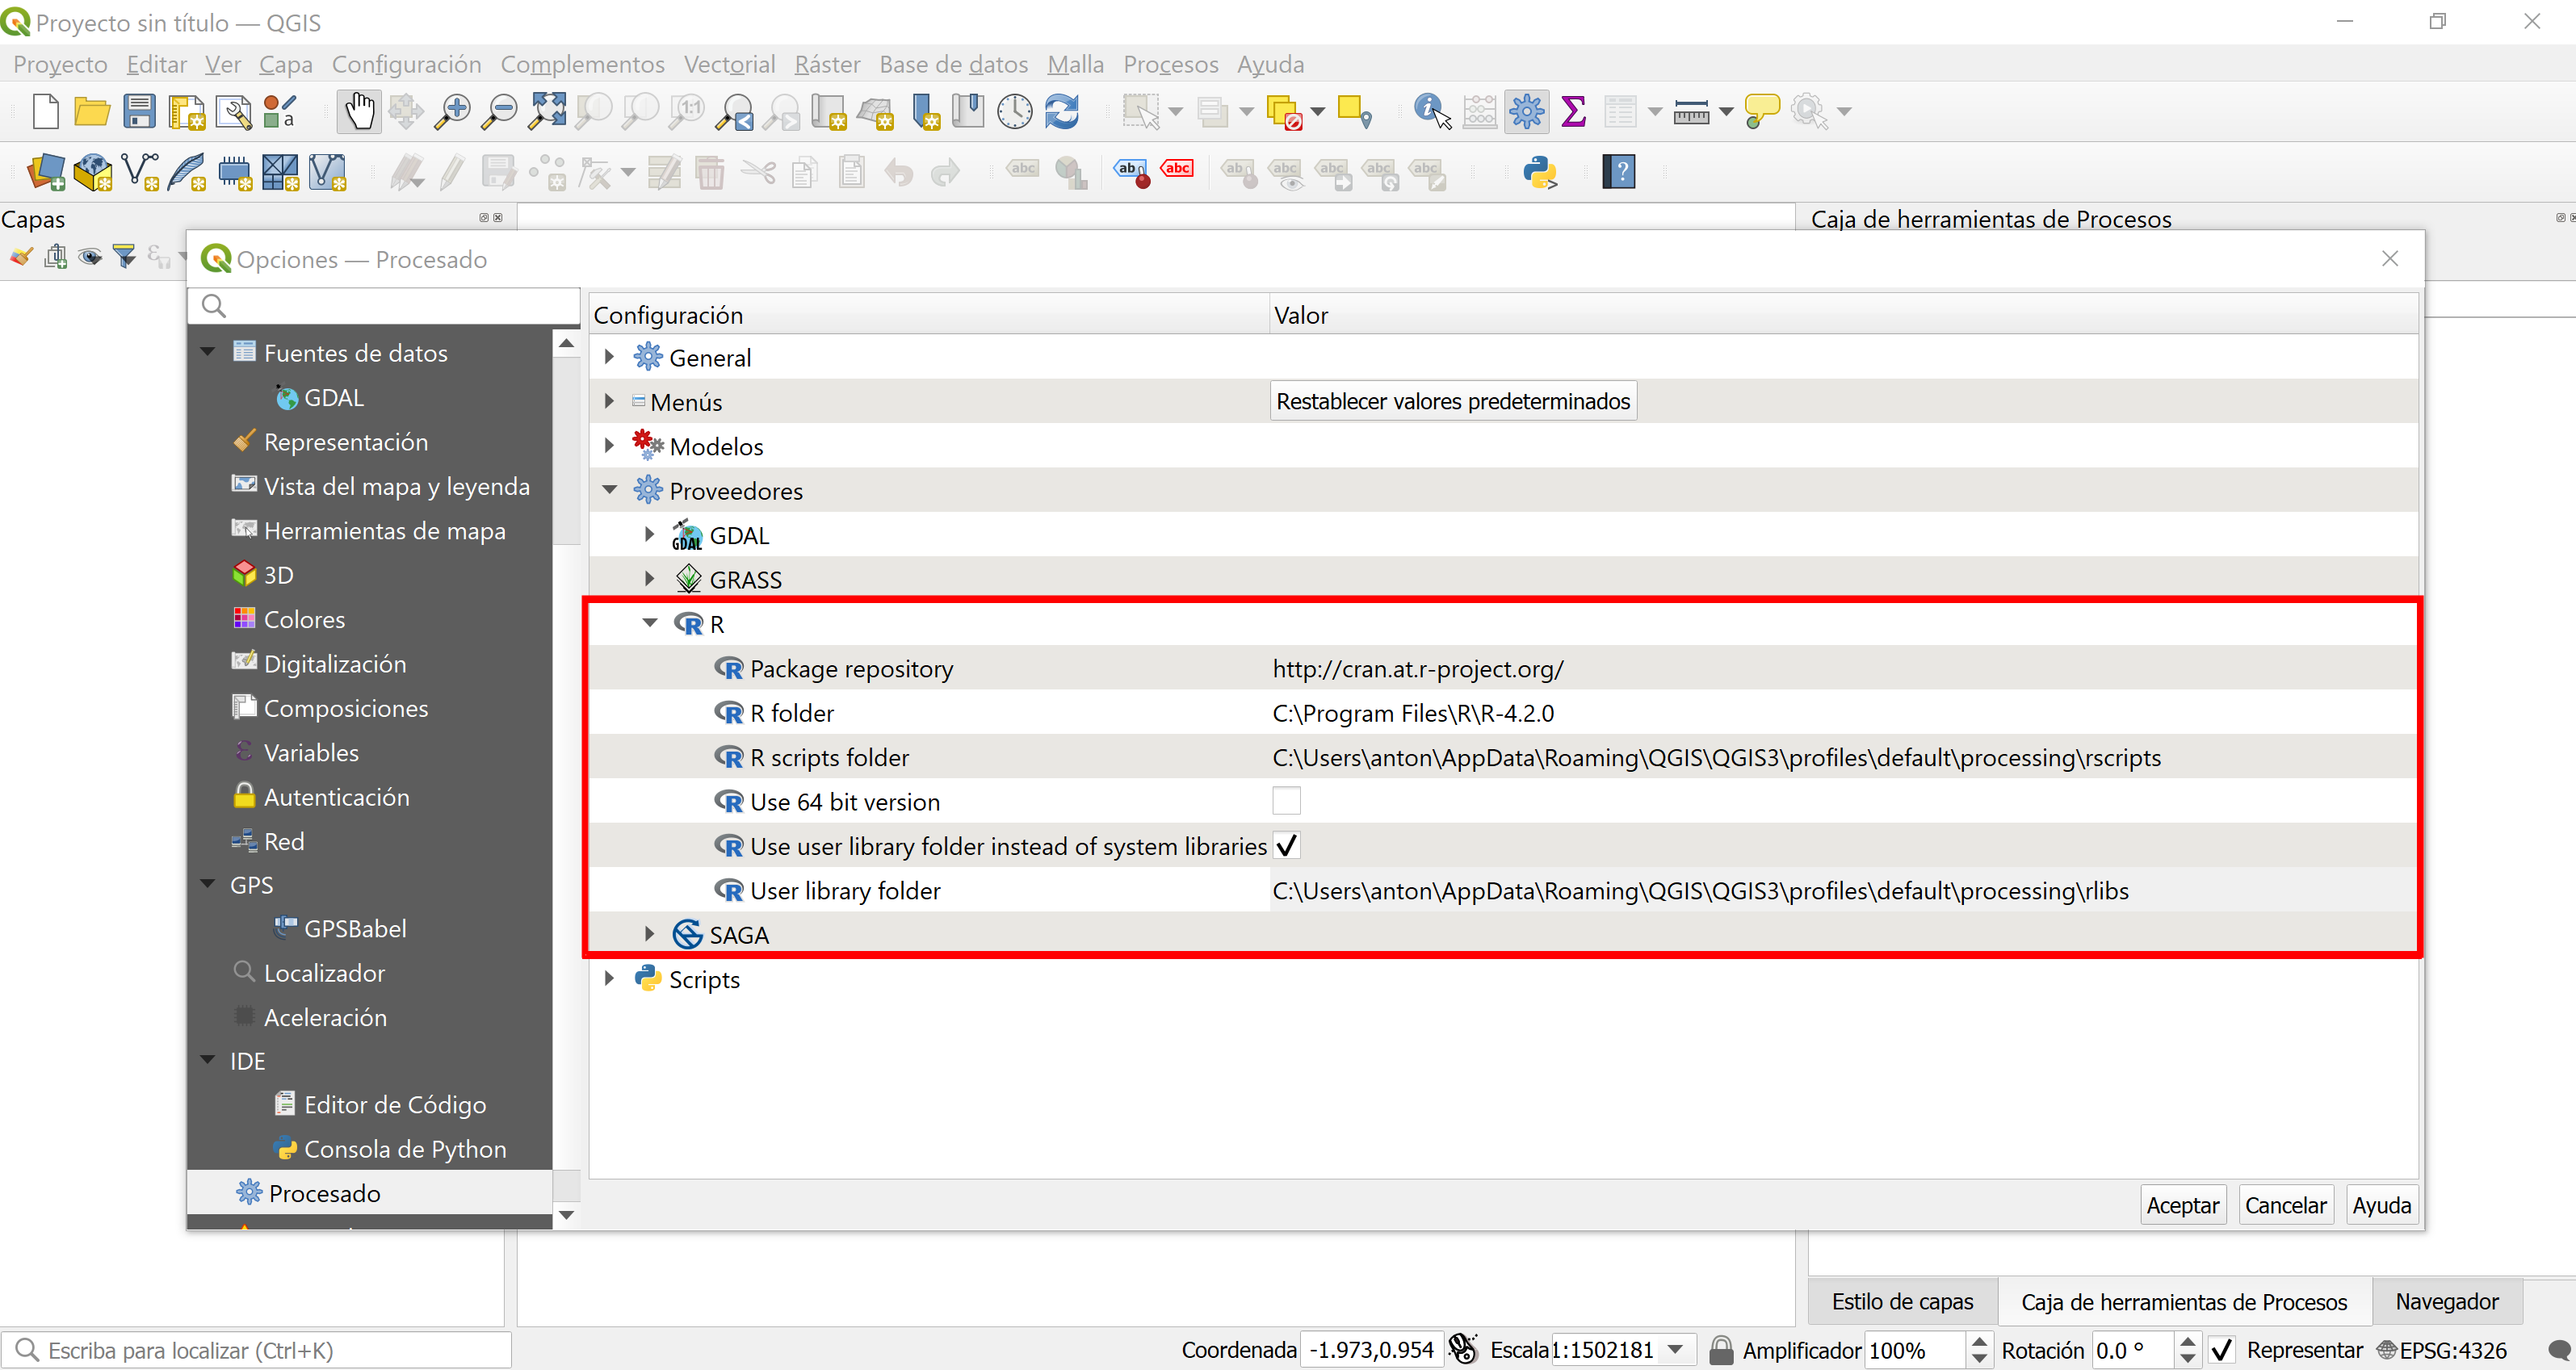Click the Identify Features icon

(1431, 111)
